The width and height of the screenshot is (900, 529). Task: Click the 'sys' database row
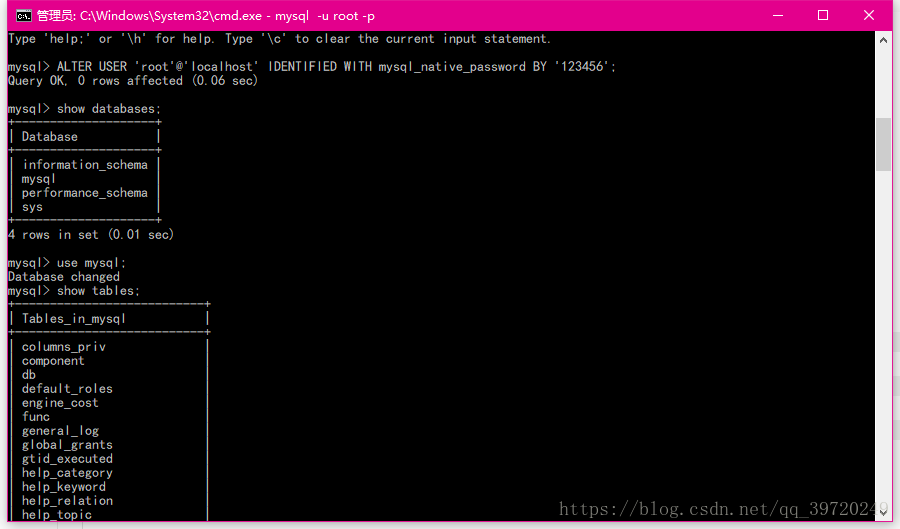pos(32,207)
